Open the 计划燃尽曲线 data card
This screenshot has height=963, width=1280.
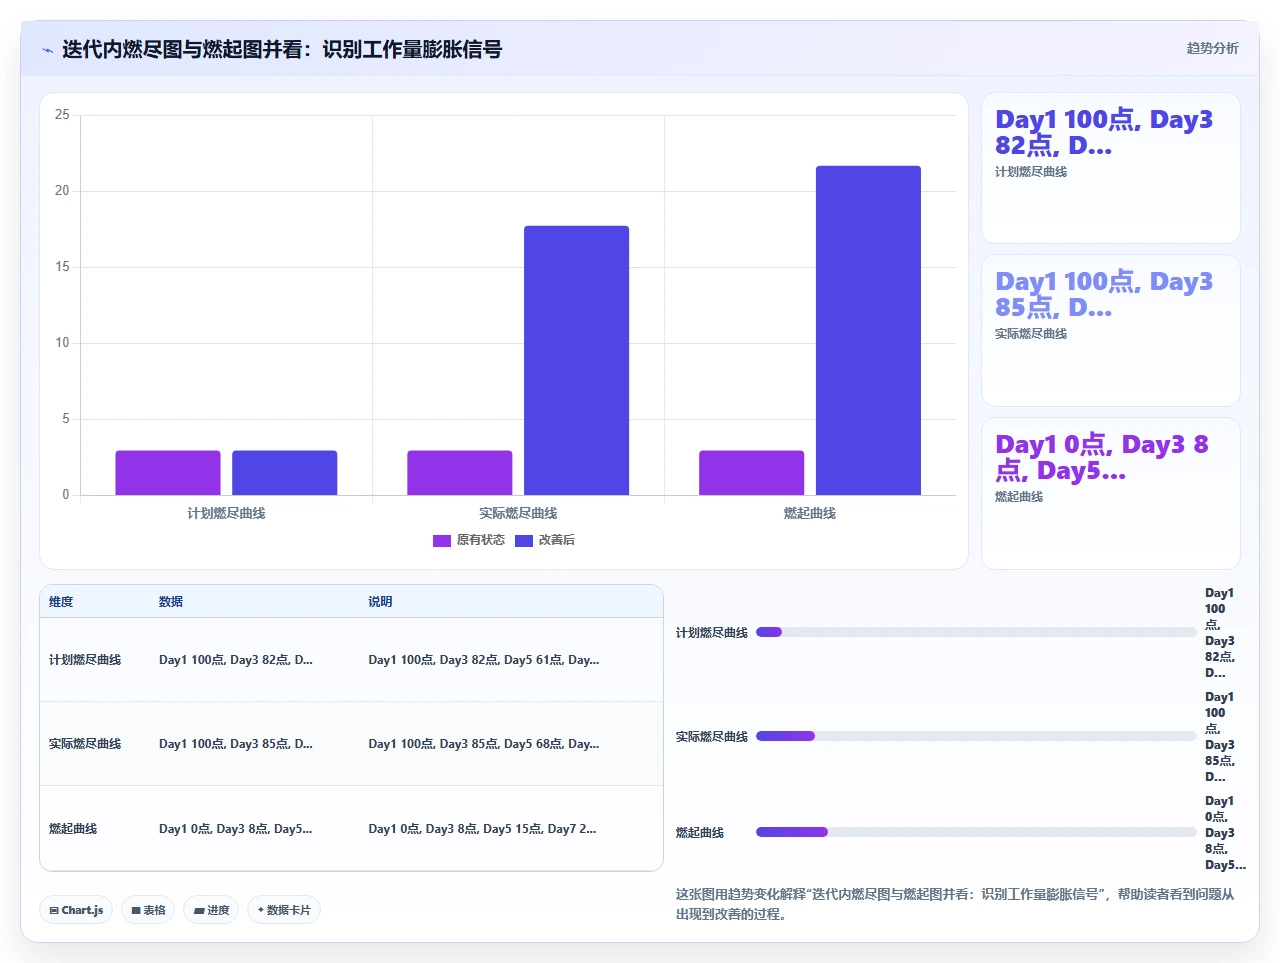1111,168
